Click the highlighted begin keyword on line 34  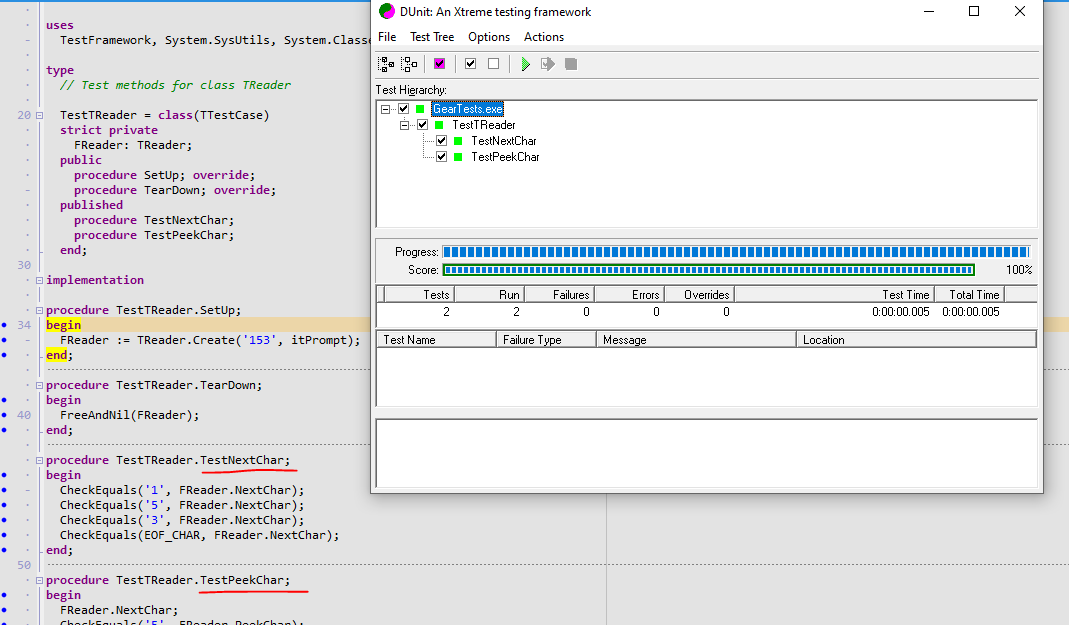(63, 325)
